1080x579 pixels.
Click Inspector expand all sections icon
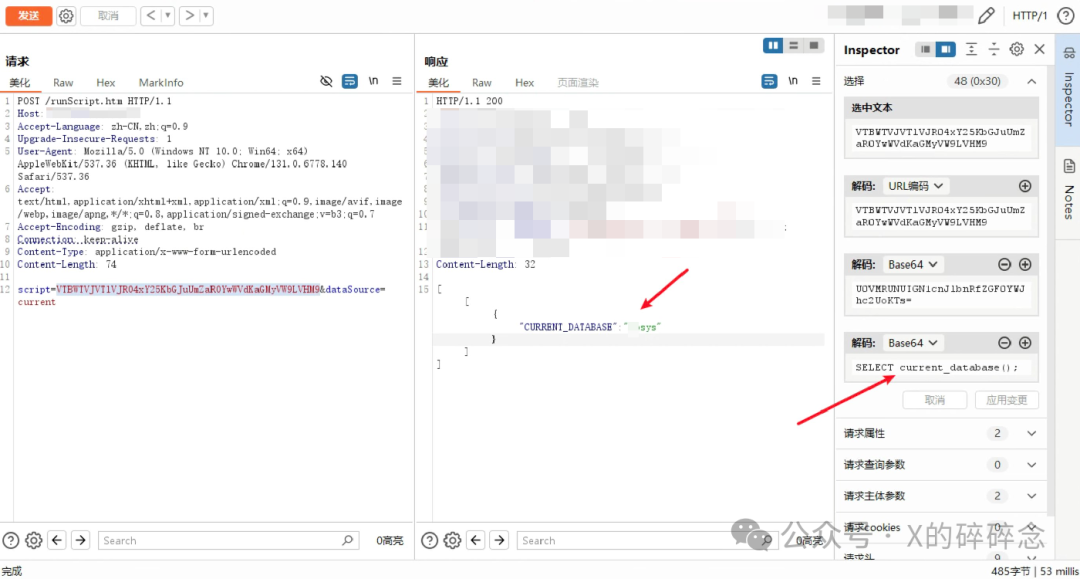(x=971, y=49)
